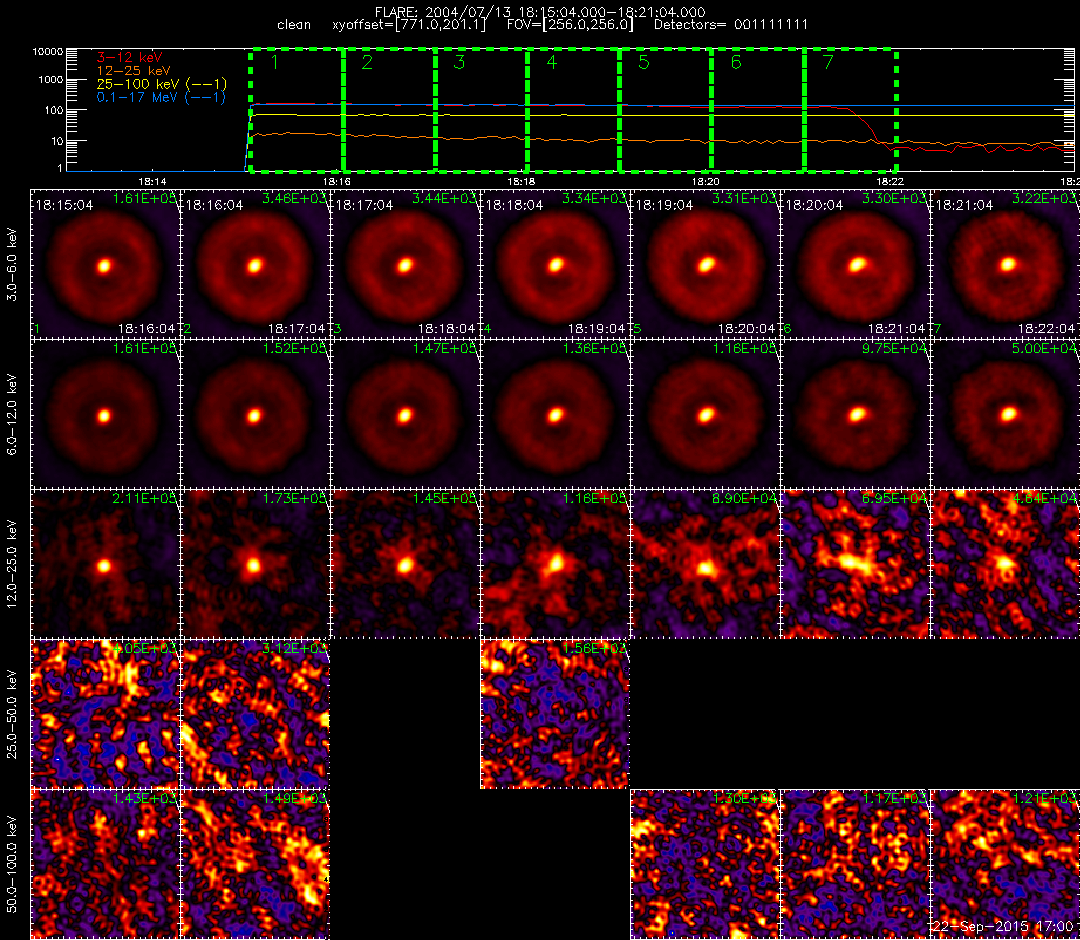Open the 3.0-6.0 keV image starting 18:19:04
The image size is (1080, 940).
coord(705,265)
